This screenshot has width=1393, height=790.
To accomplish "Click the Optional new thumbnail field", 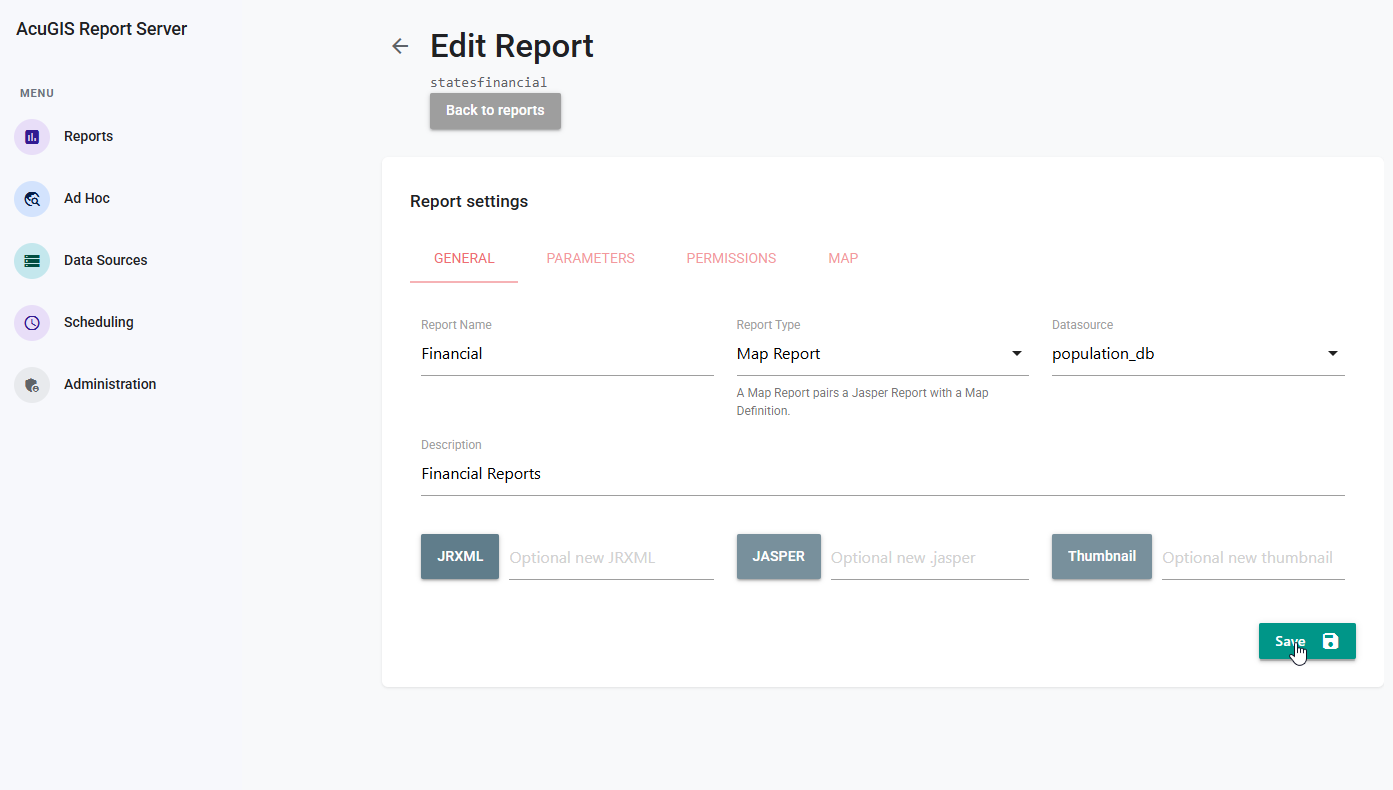I will (x=1253, y=558).
